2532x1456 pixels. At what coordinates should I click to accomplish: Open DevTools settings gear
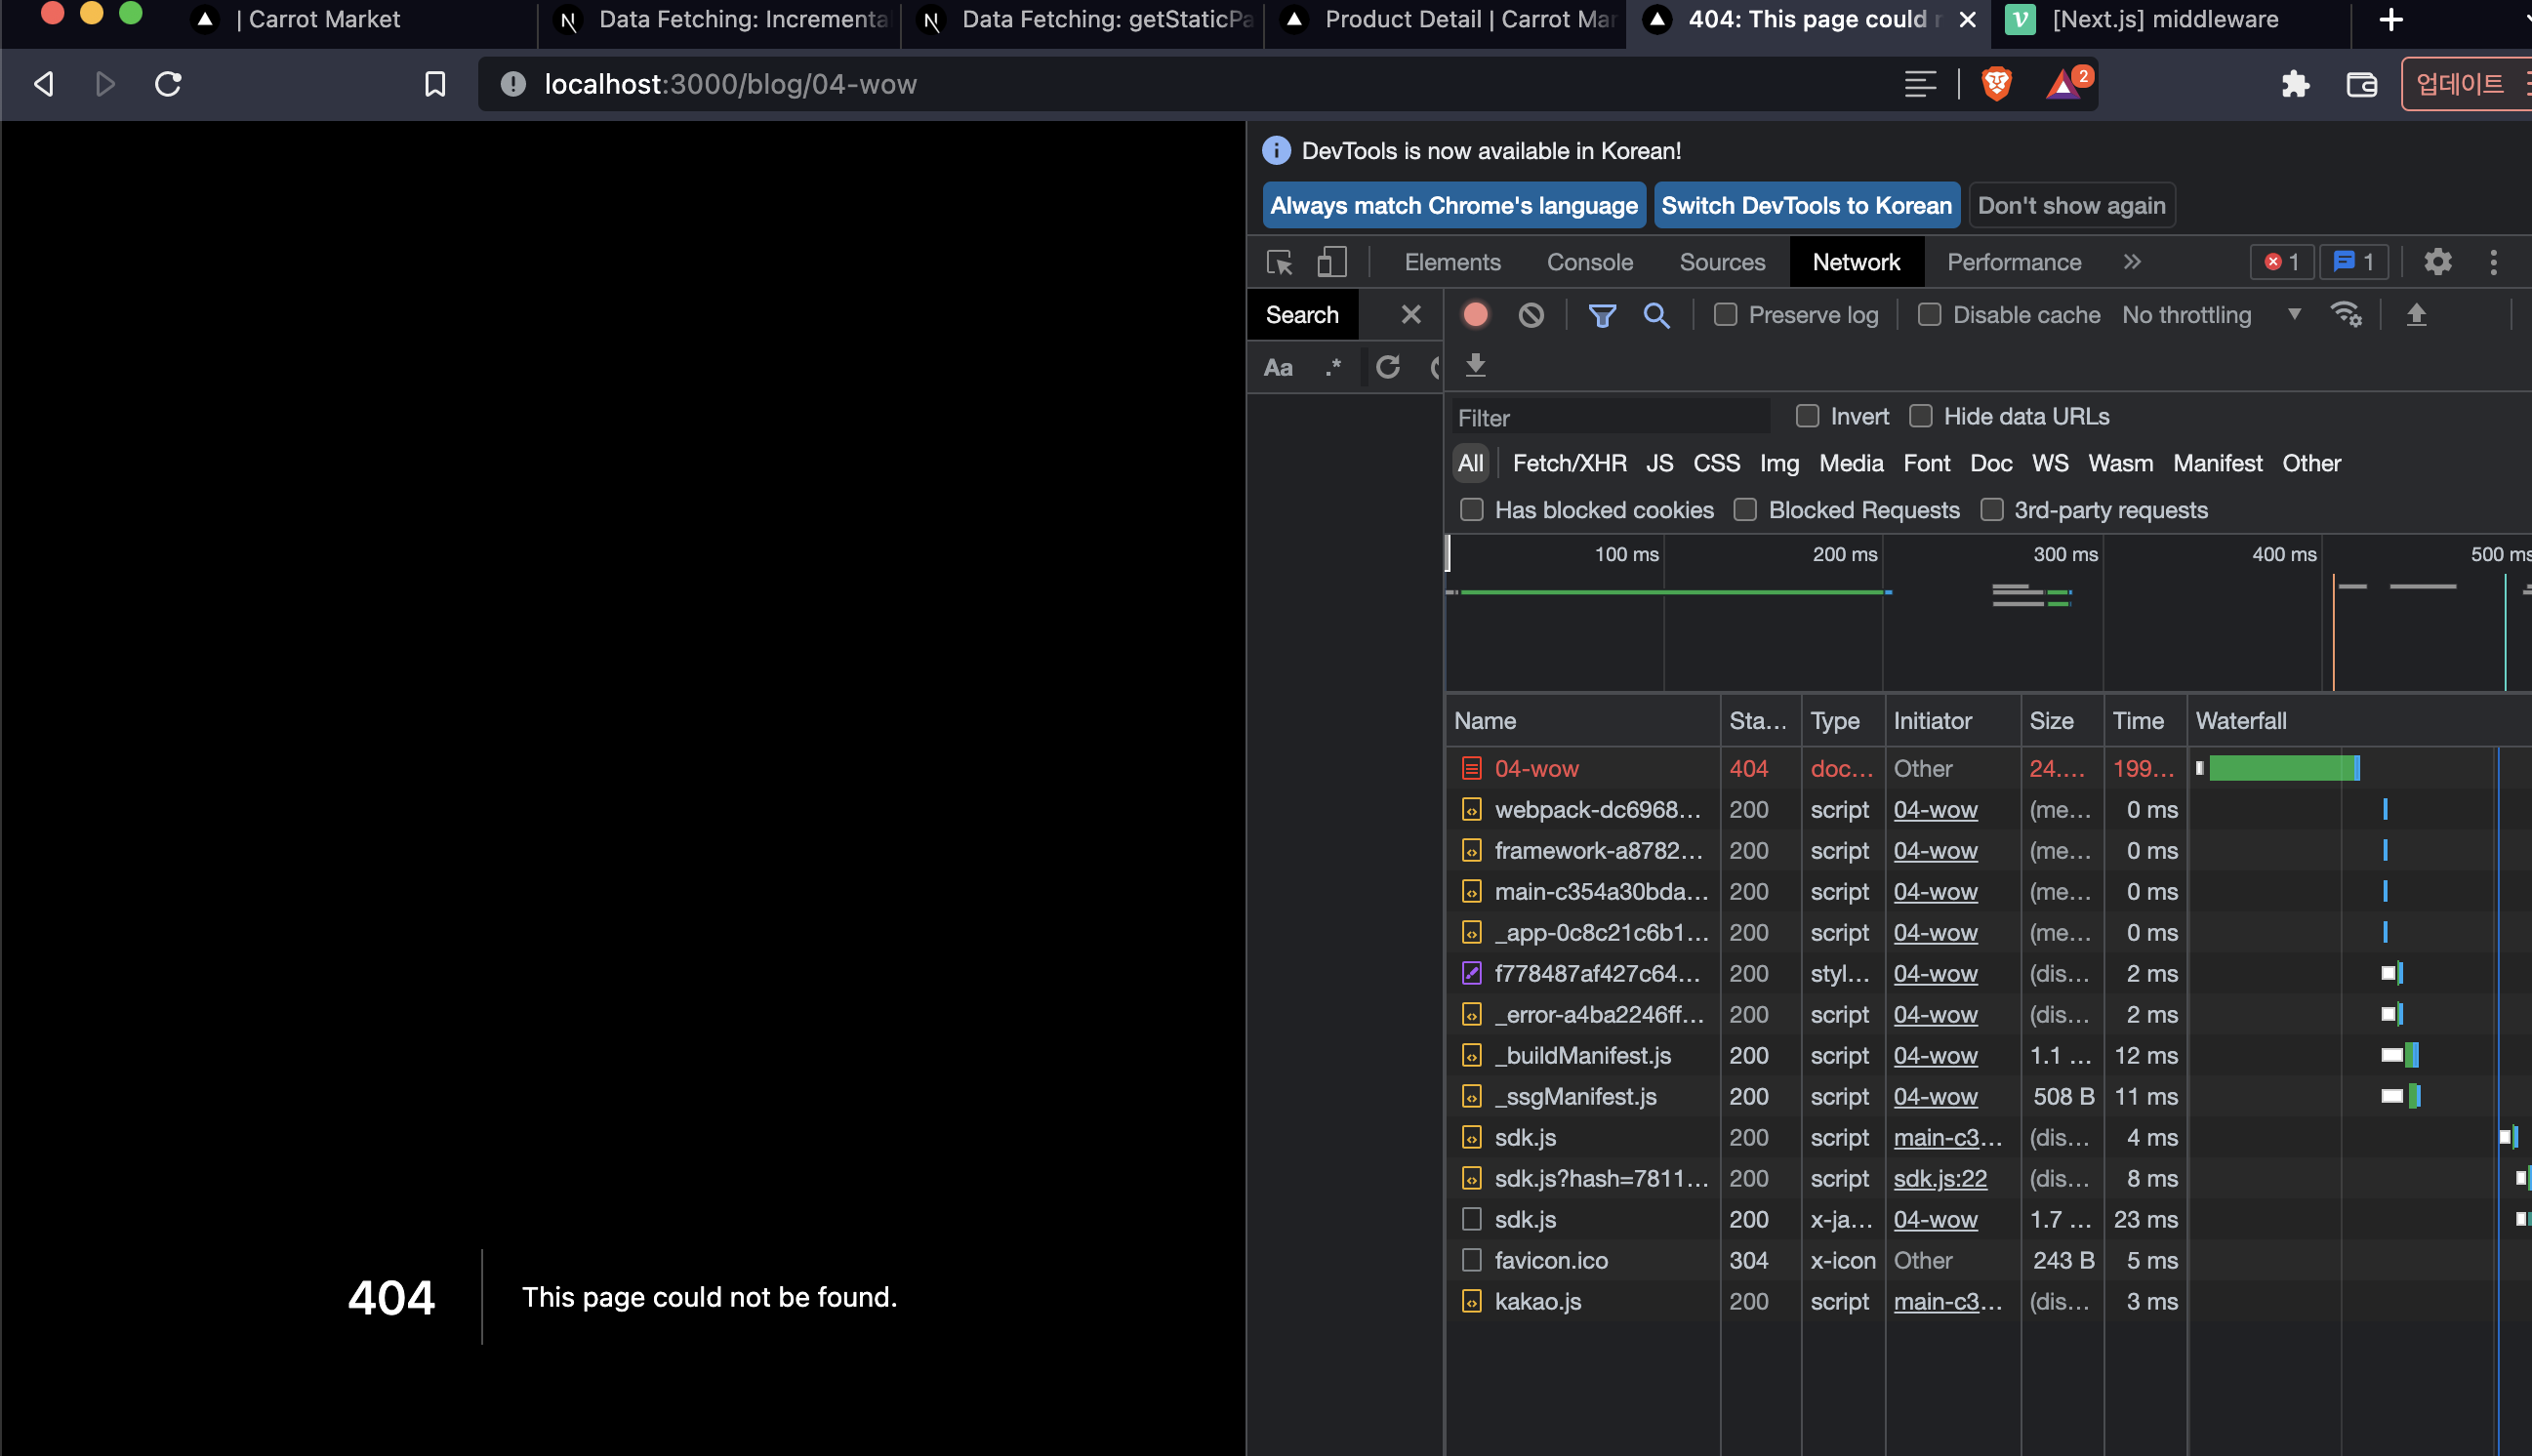coord(2437,262)
